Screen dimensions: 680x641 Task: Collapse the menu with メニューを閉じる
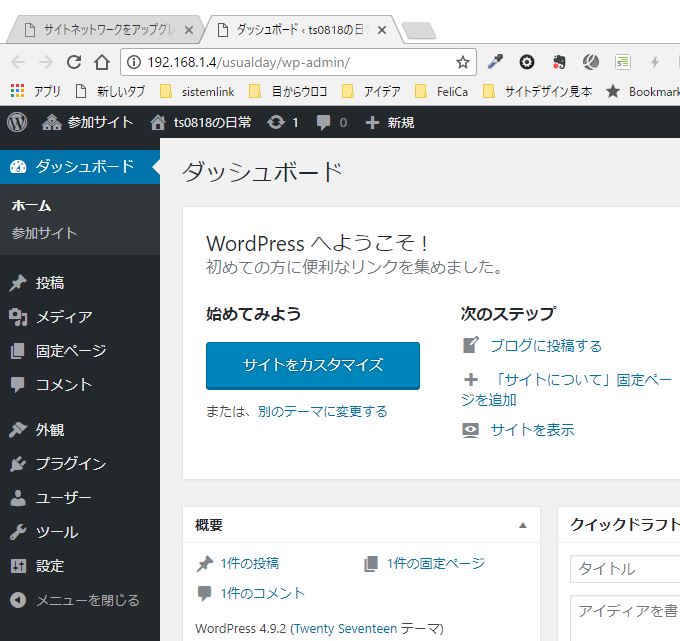(x=75, y=600)
